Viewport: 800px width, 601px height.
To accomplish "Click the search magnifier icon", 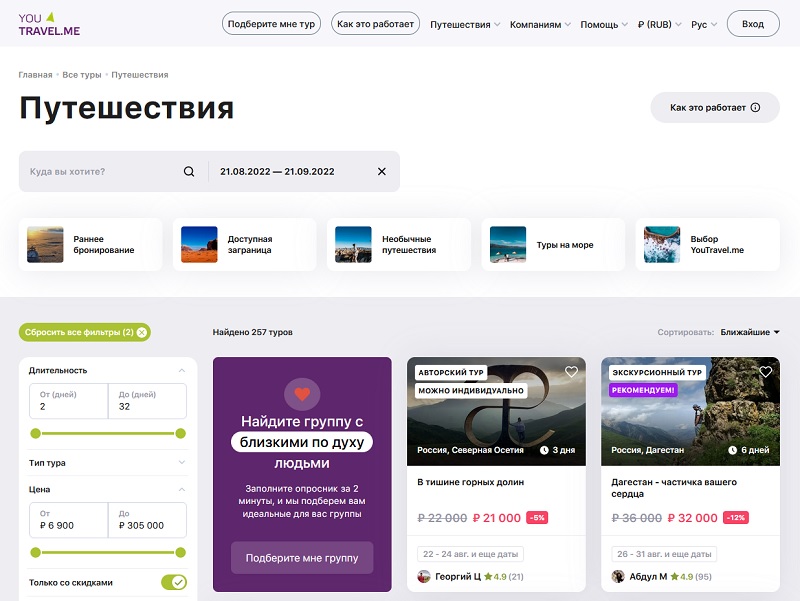I will (x=188, y=170).
